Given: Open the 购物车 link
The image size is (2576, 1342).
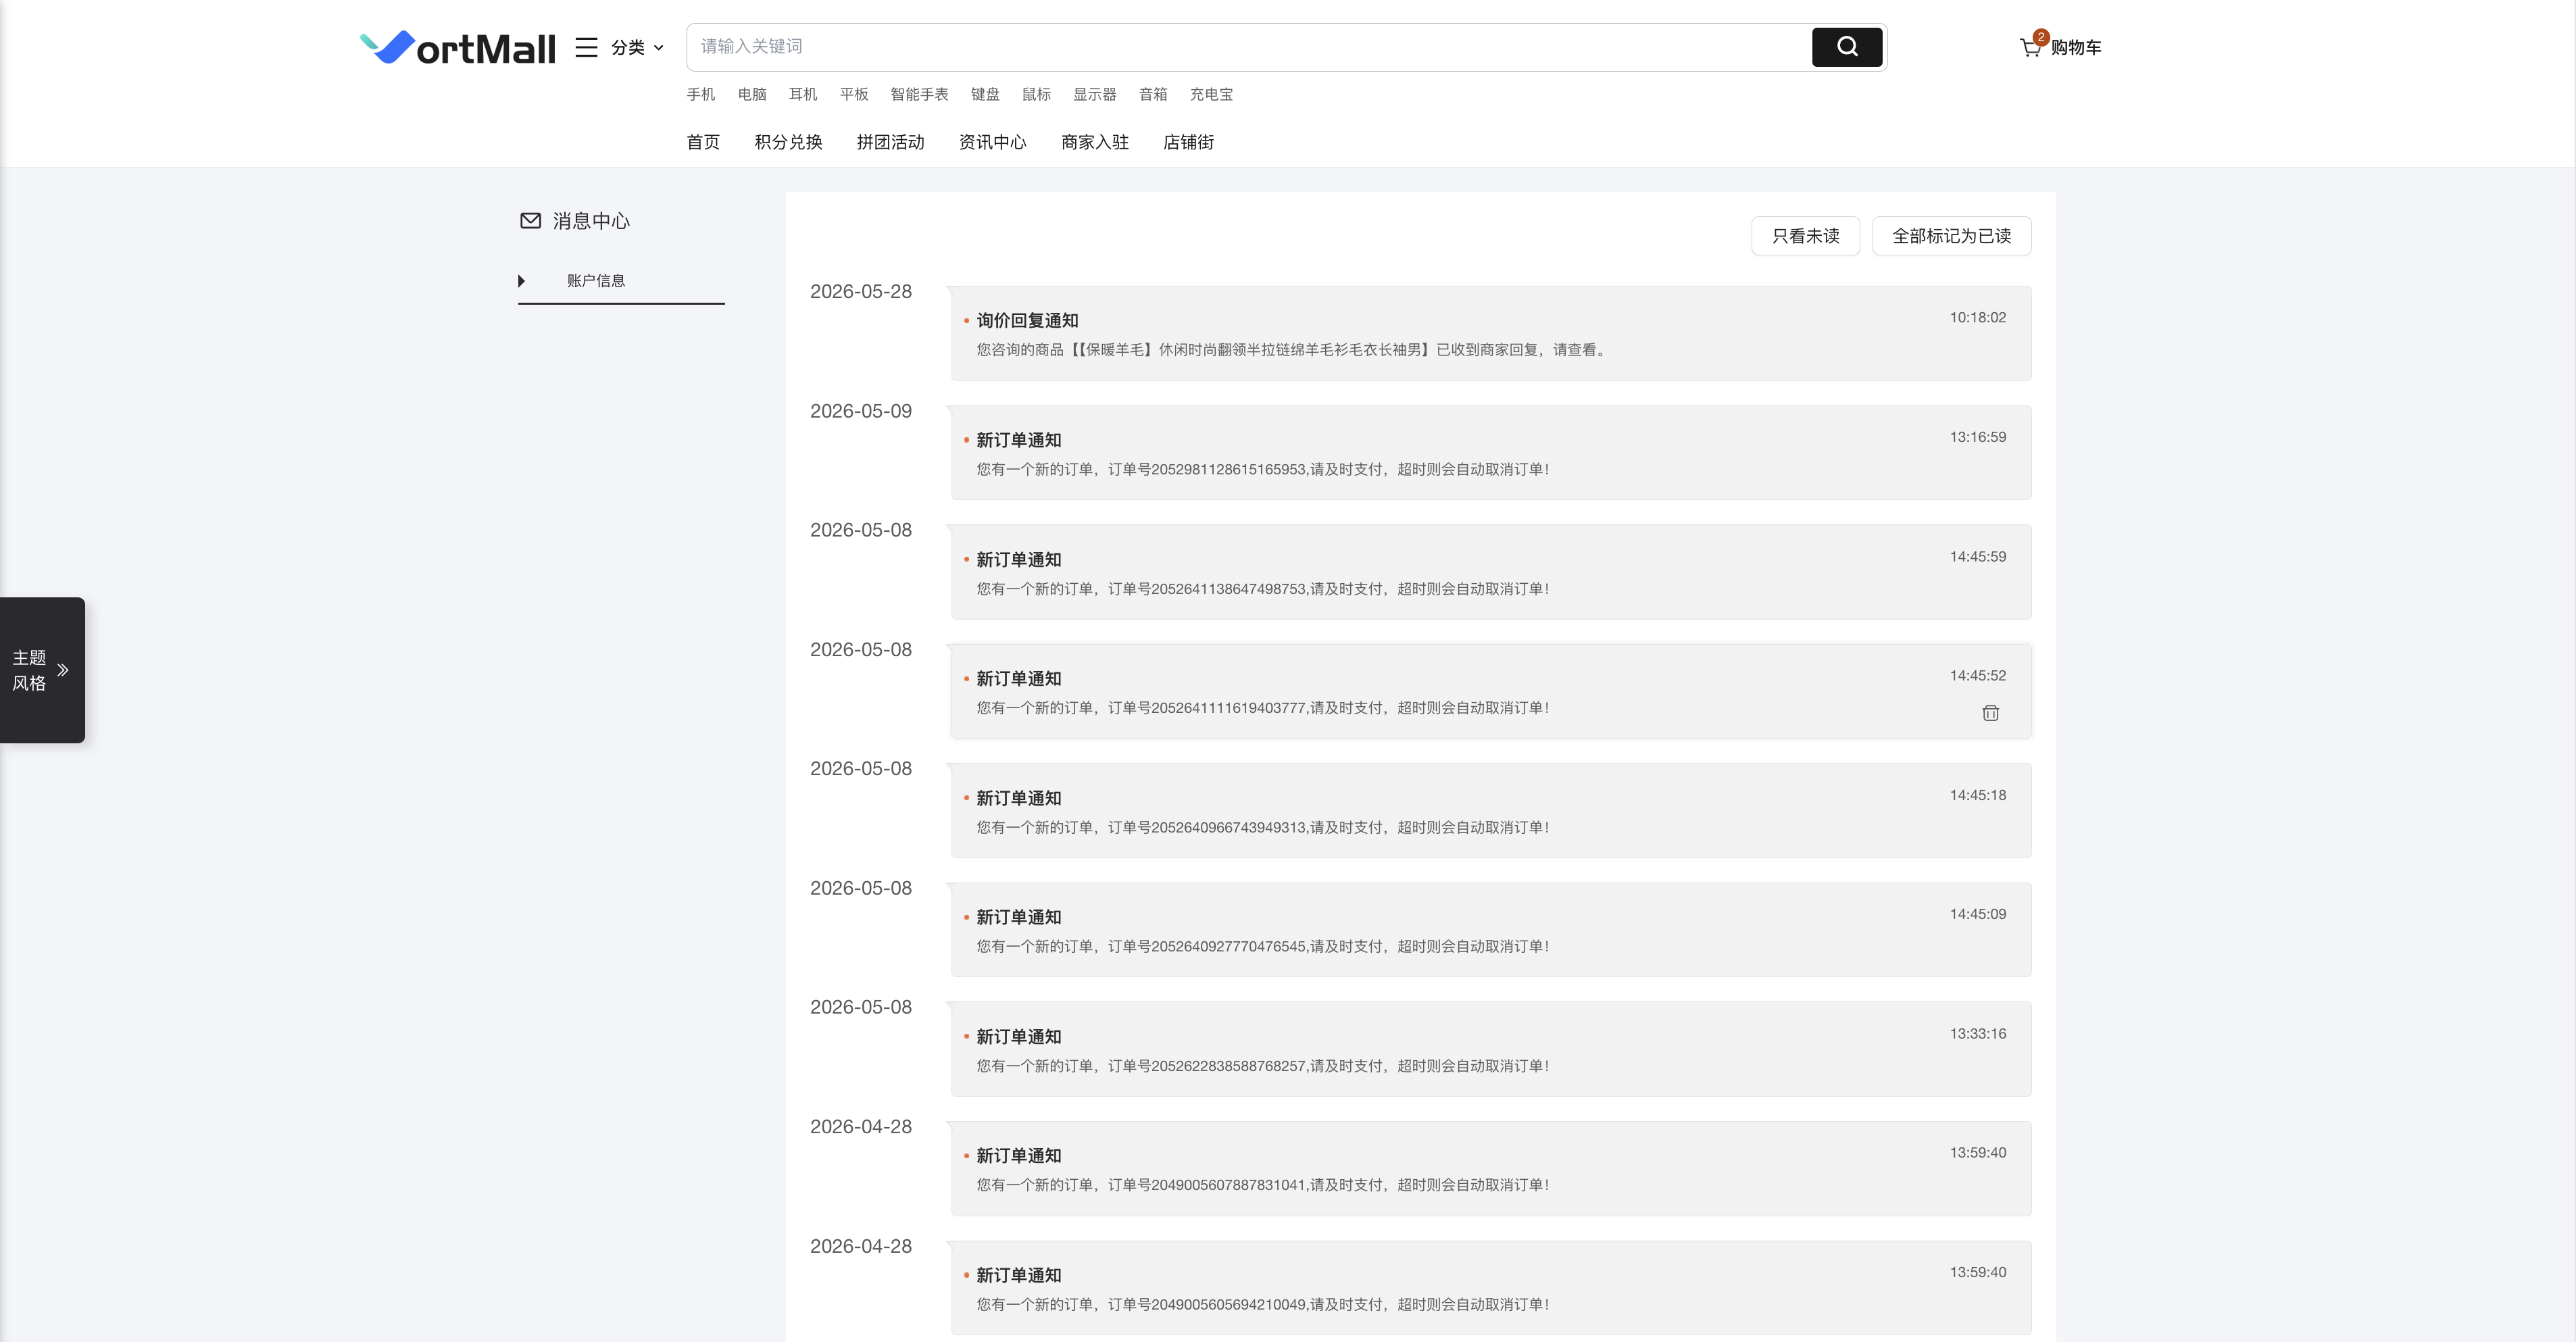Looking at the screenshot, I should [x=2076, y=47].
